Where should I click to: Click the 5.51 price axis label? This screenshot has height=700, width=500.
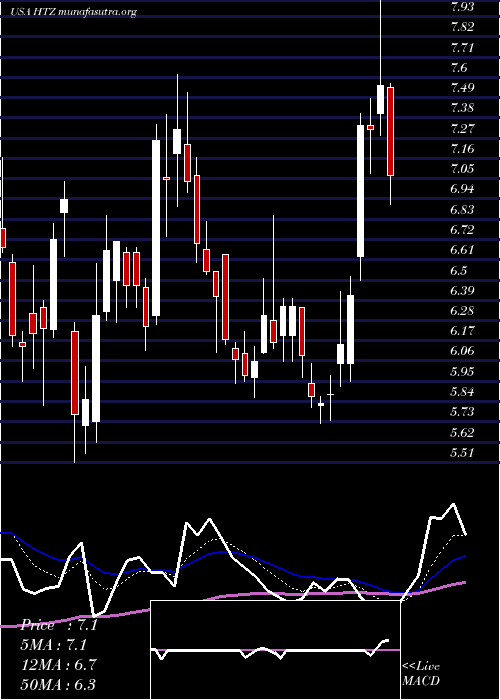coord(462,453)
